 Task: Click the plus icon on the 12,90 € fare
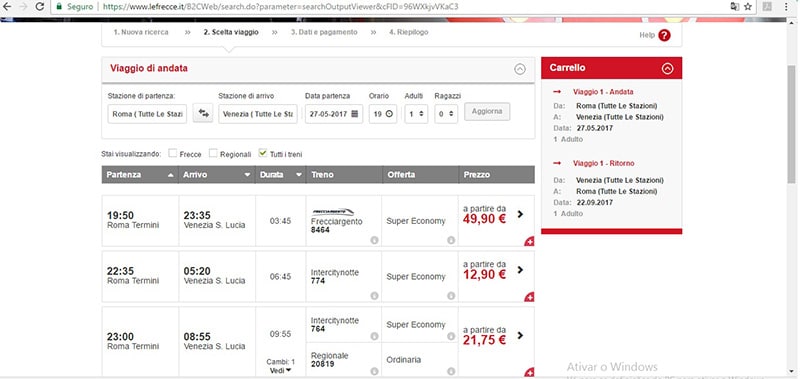click(530, 297)
